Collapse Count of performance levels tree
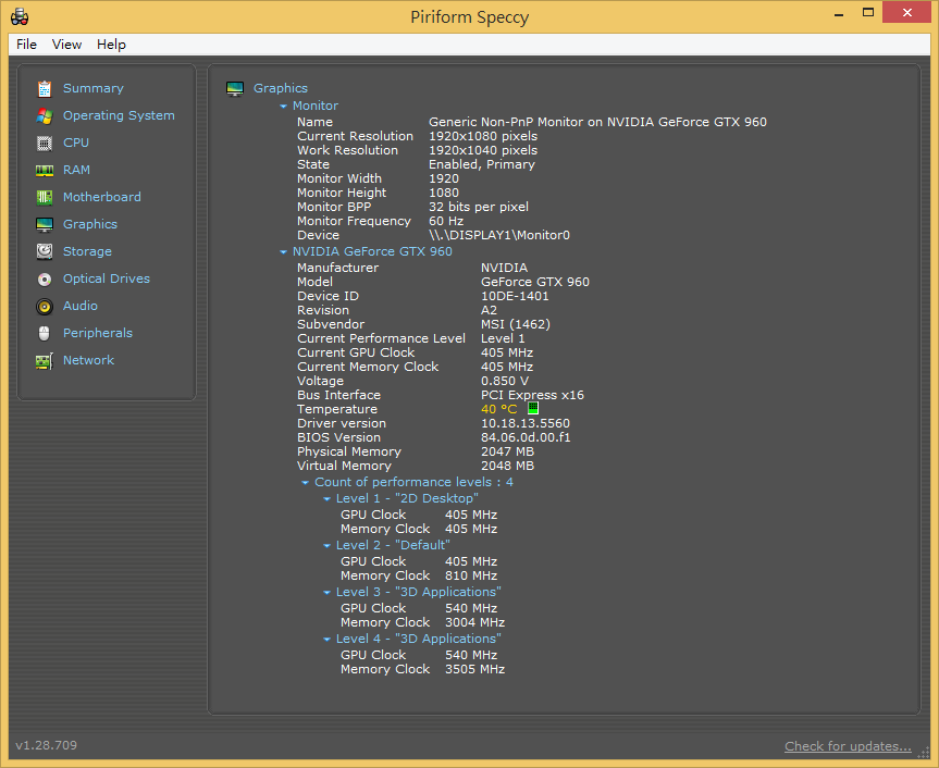The image size is (939, 768). [306, 483]
